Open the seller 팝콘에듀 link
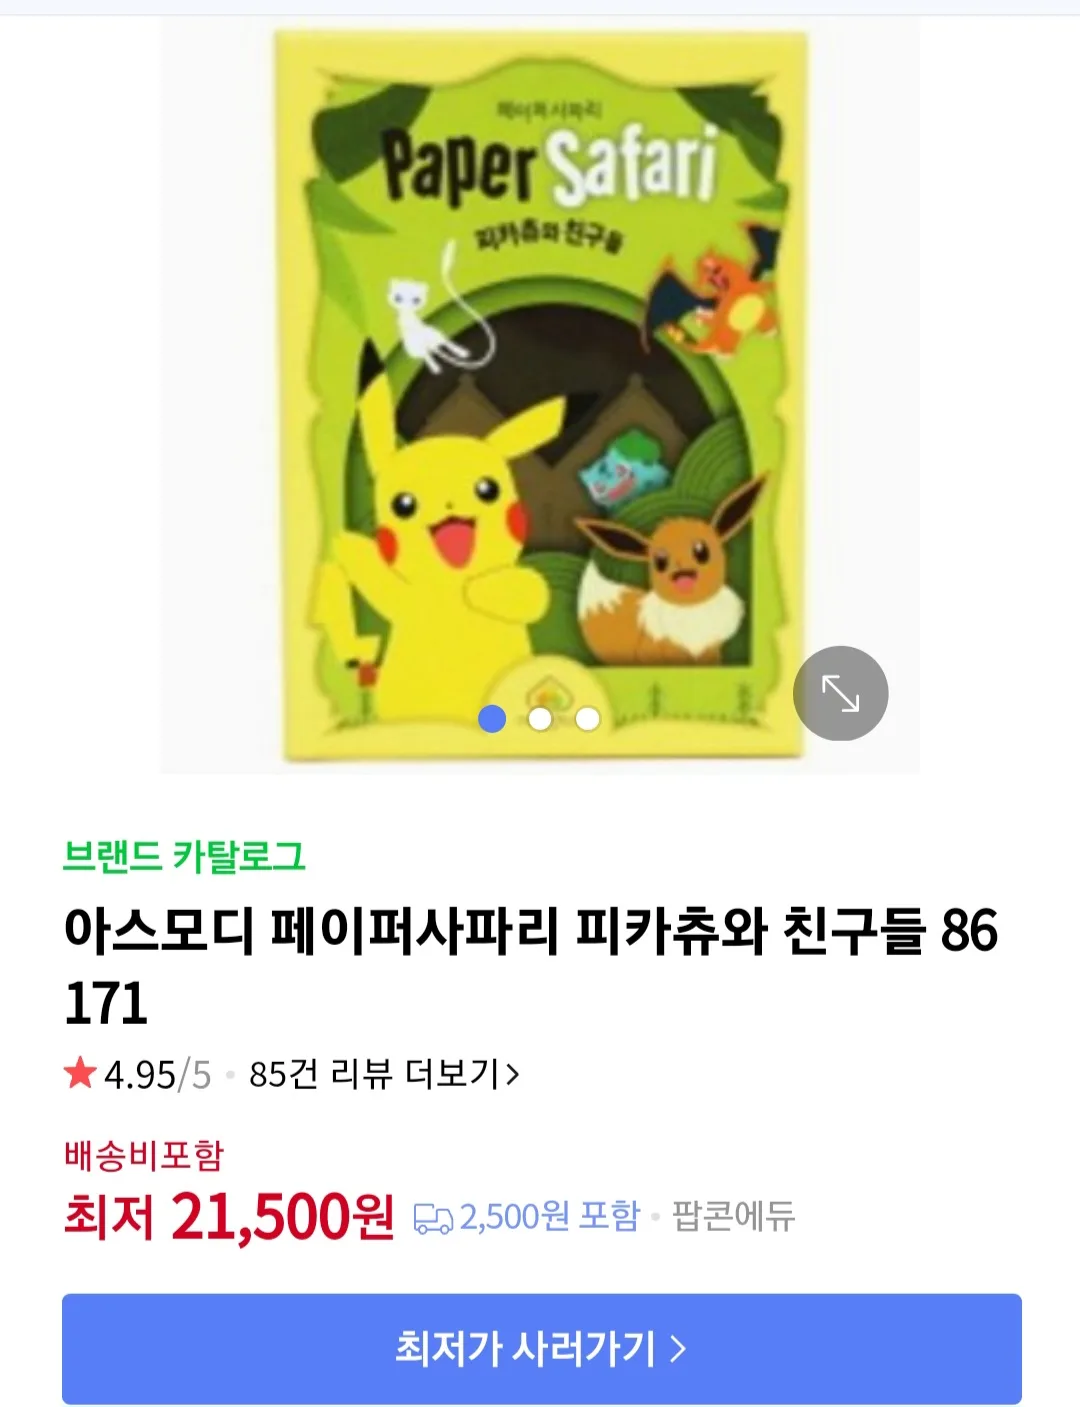This screenshot has width=1080, height=1407. click(733, 1216)
